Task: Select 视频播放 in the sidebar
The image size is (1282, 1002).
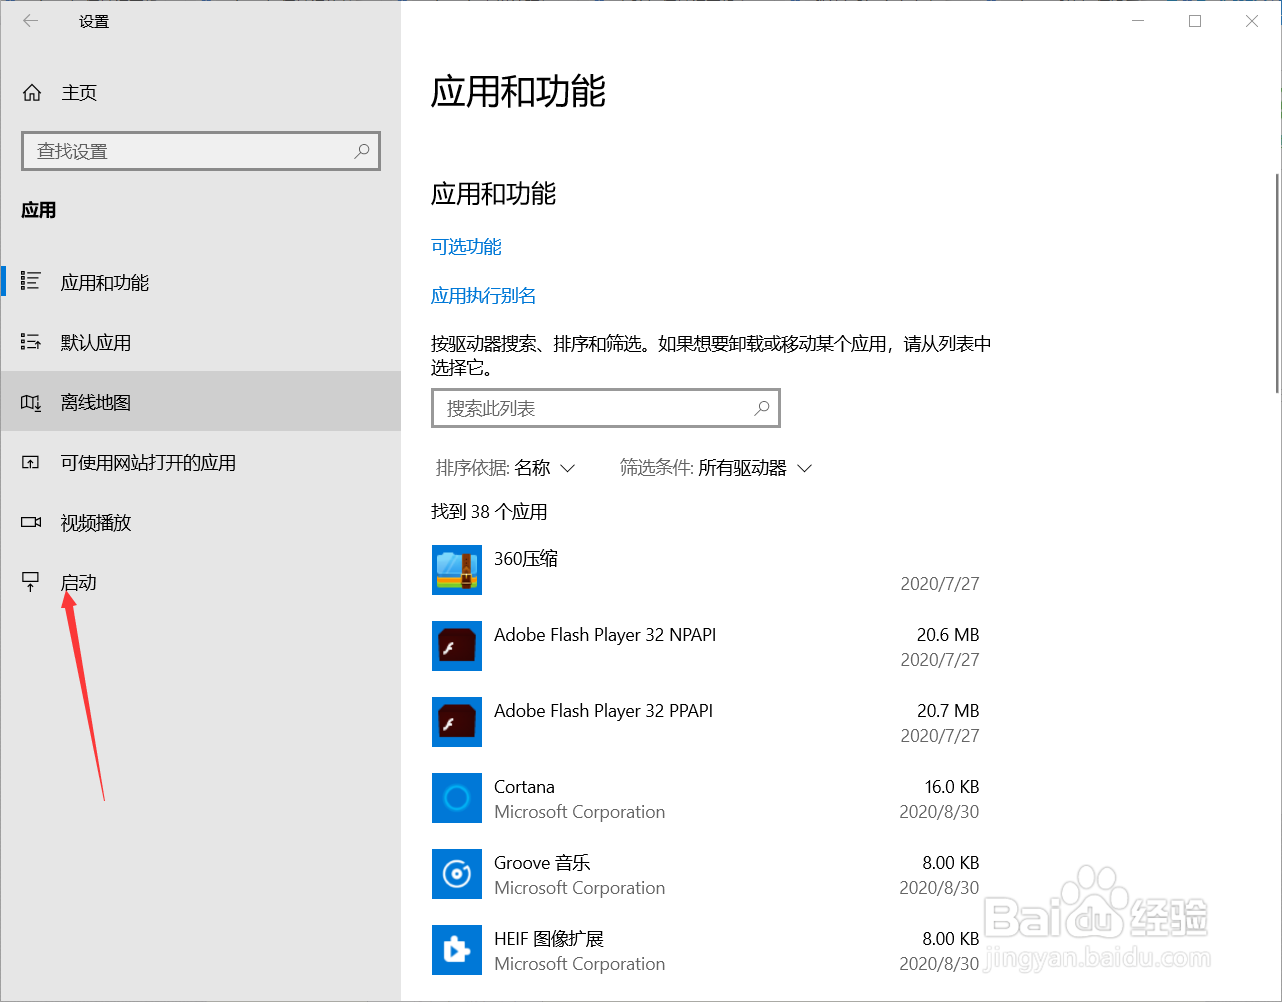Action: pyautogui.click(x=200, y=522)
